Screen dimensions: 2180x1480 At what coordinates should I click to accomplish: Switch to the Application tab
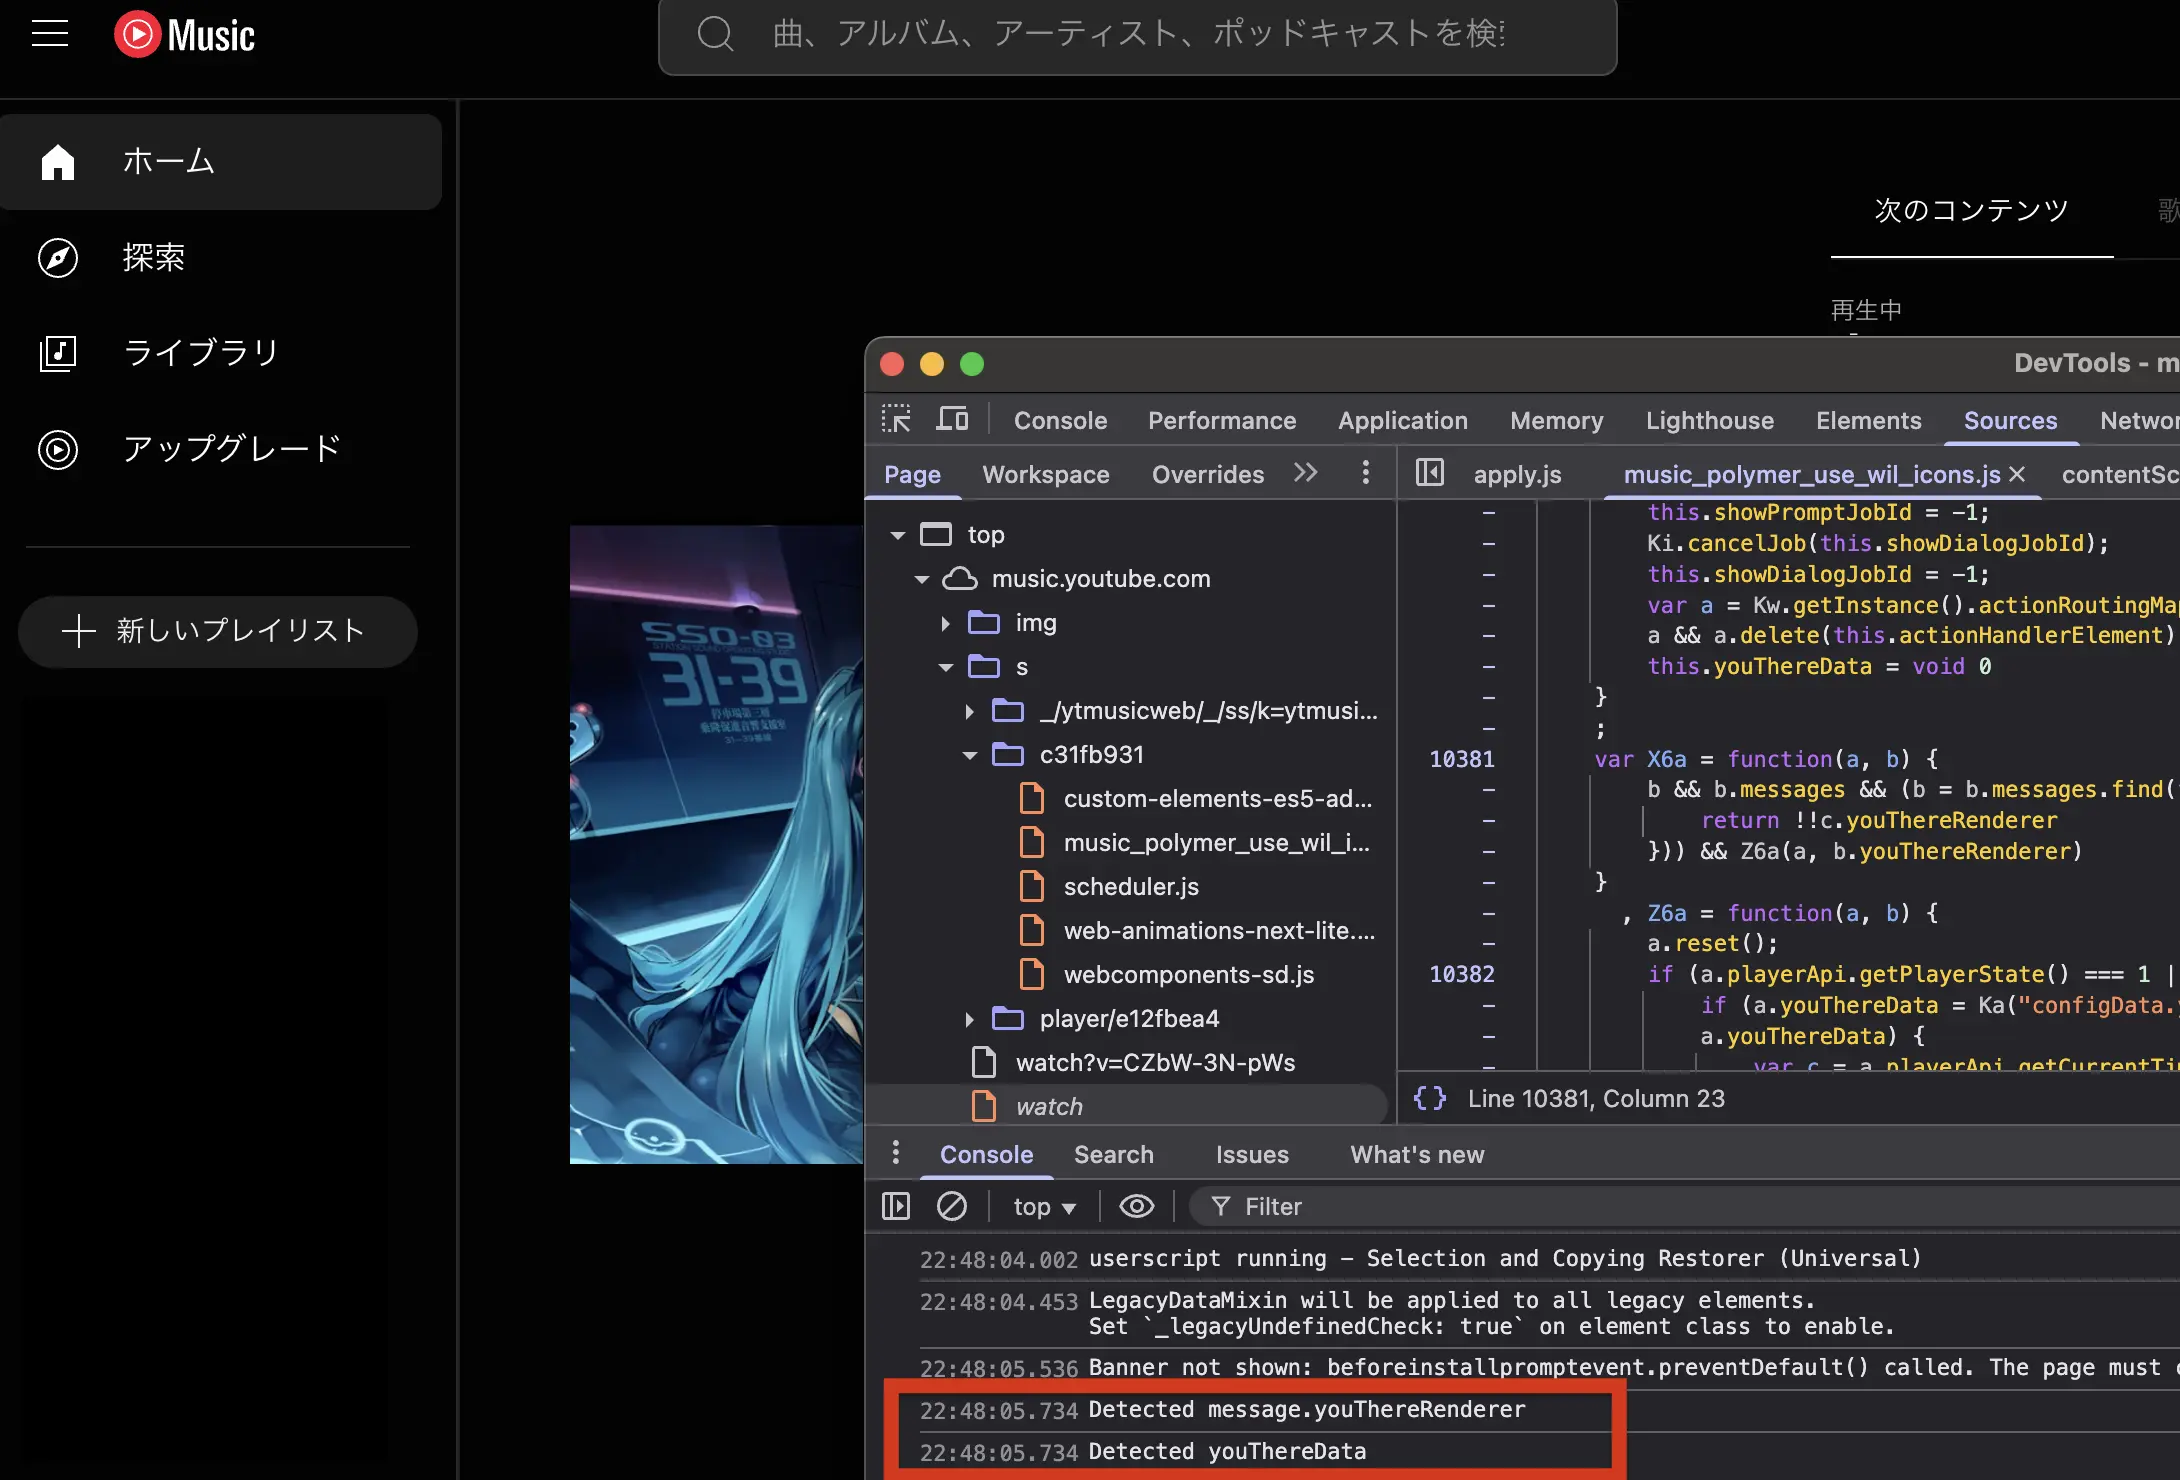(x=1403, y=421)
